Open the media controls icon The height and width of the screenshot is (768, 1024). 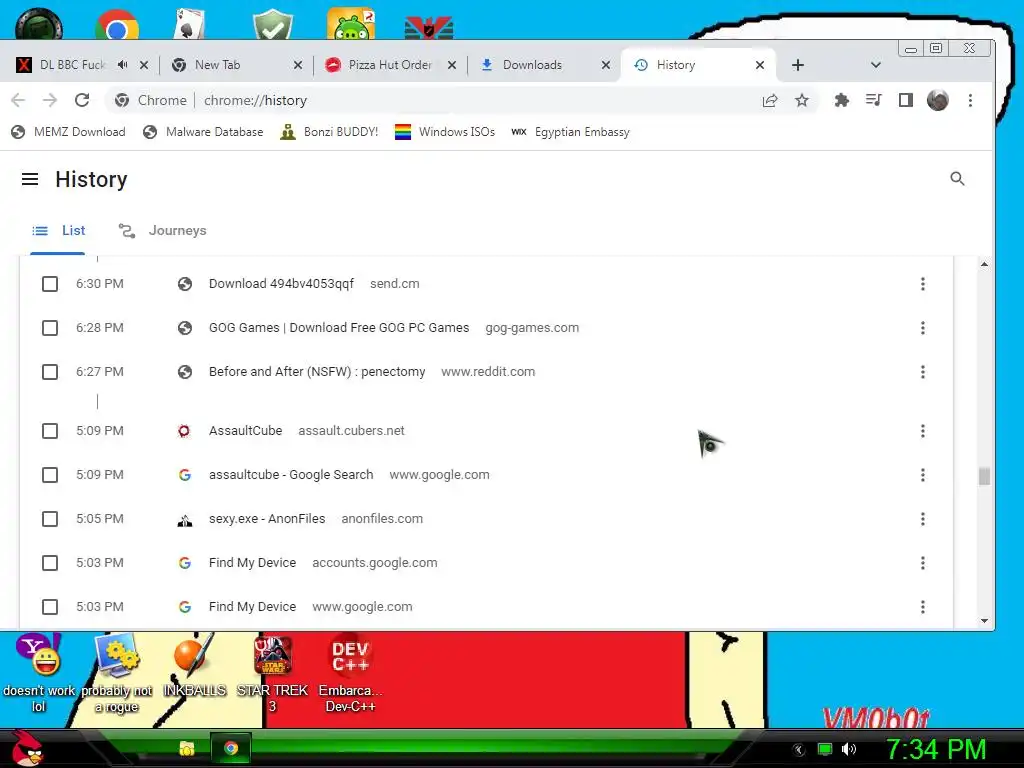[874, 100]
